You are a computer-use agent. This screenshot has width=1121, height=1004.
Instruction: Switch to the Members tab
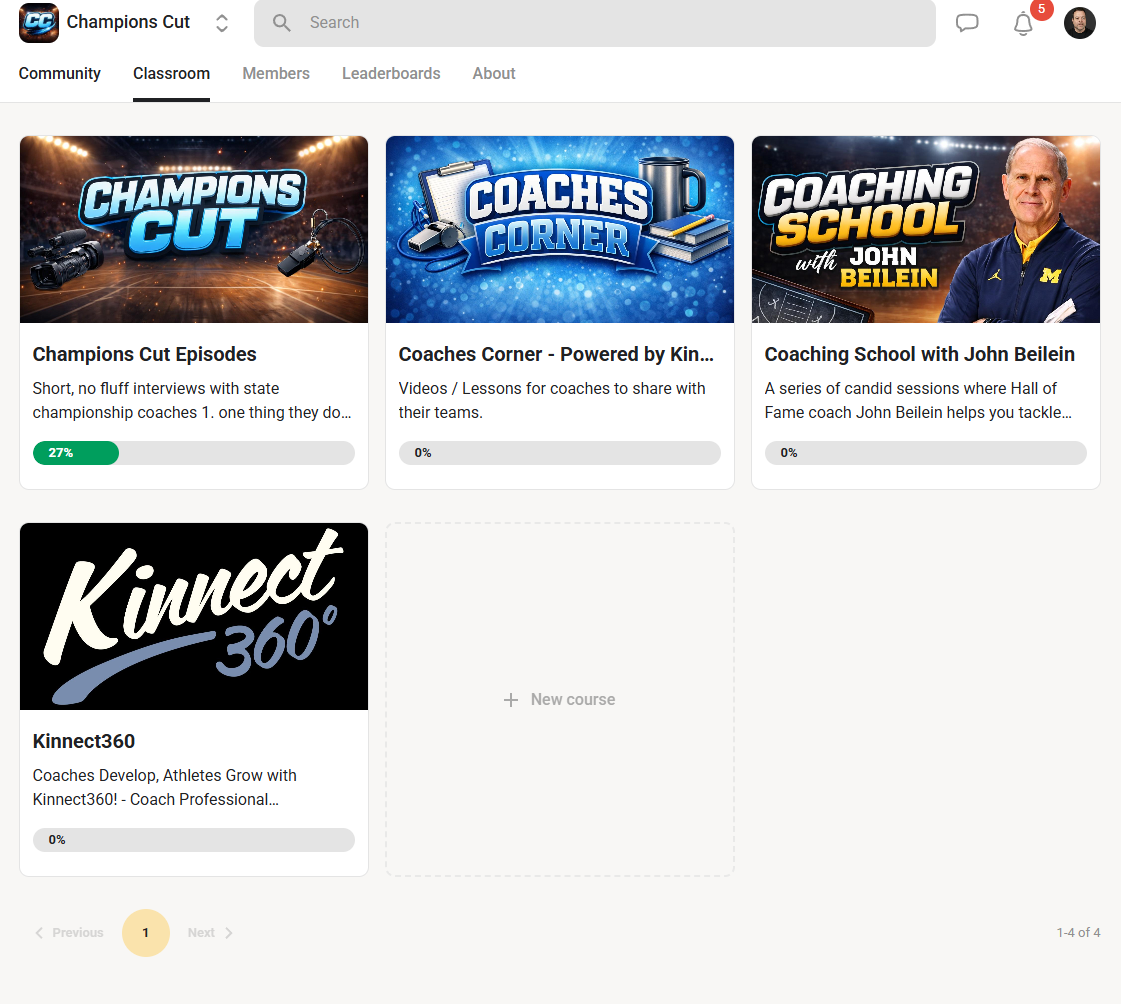point(276,74)
